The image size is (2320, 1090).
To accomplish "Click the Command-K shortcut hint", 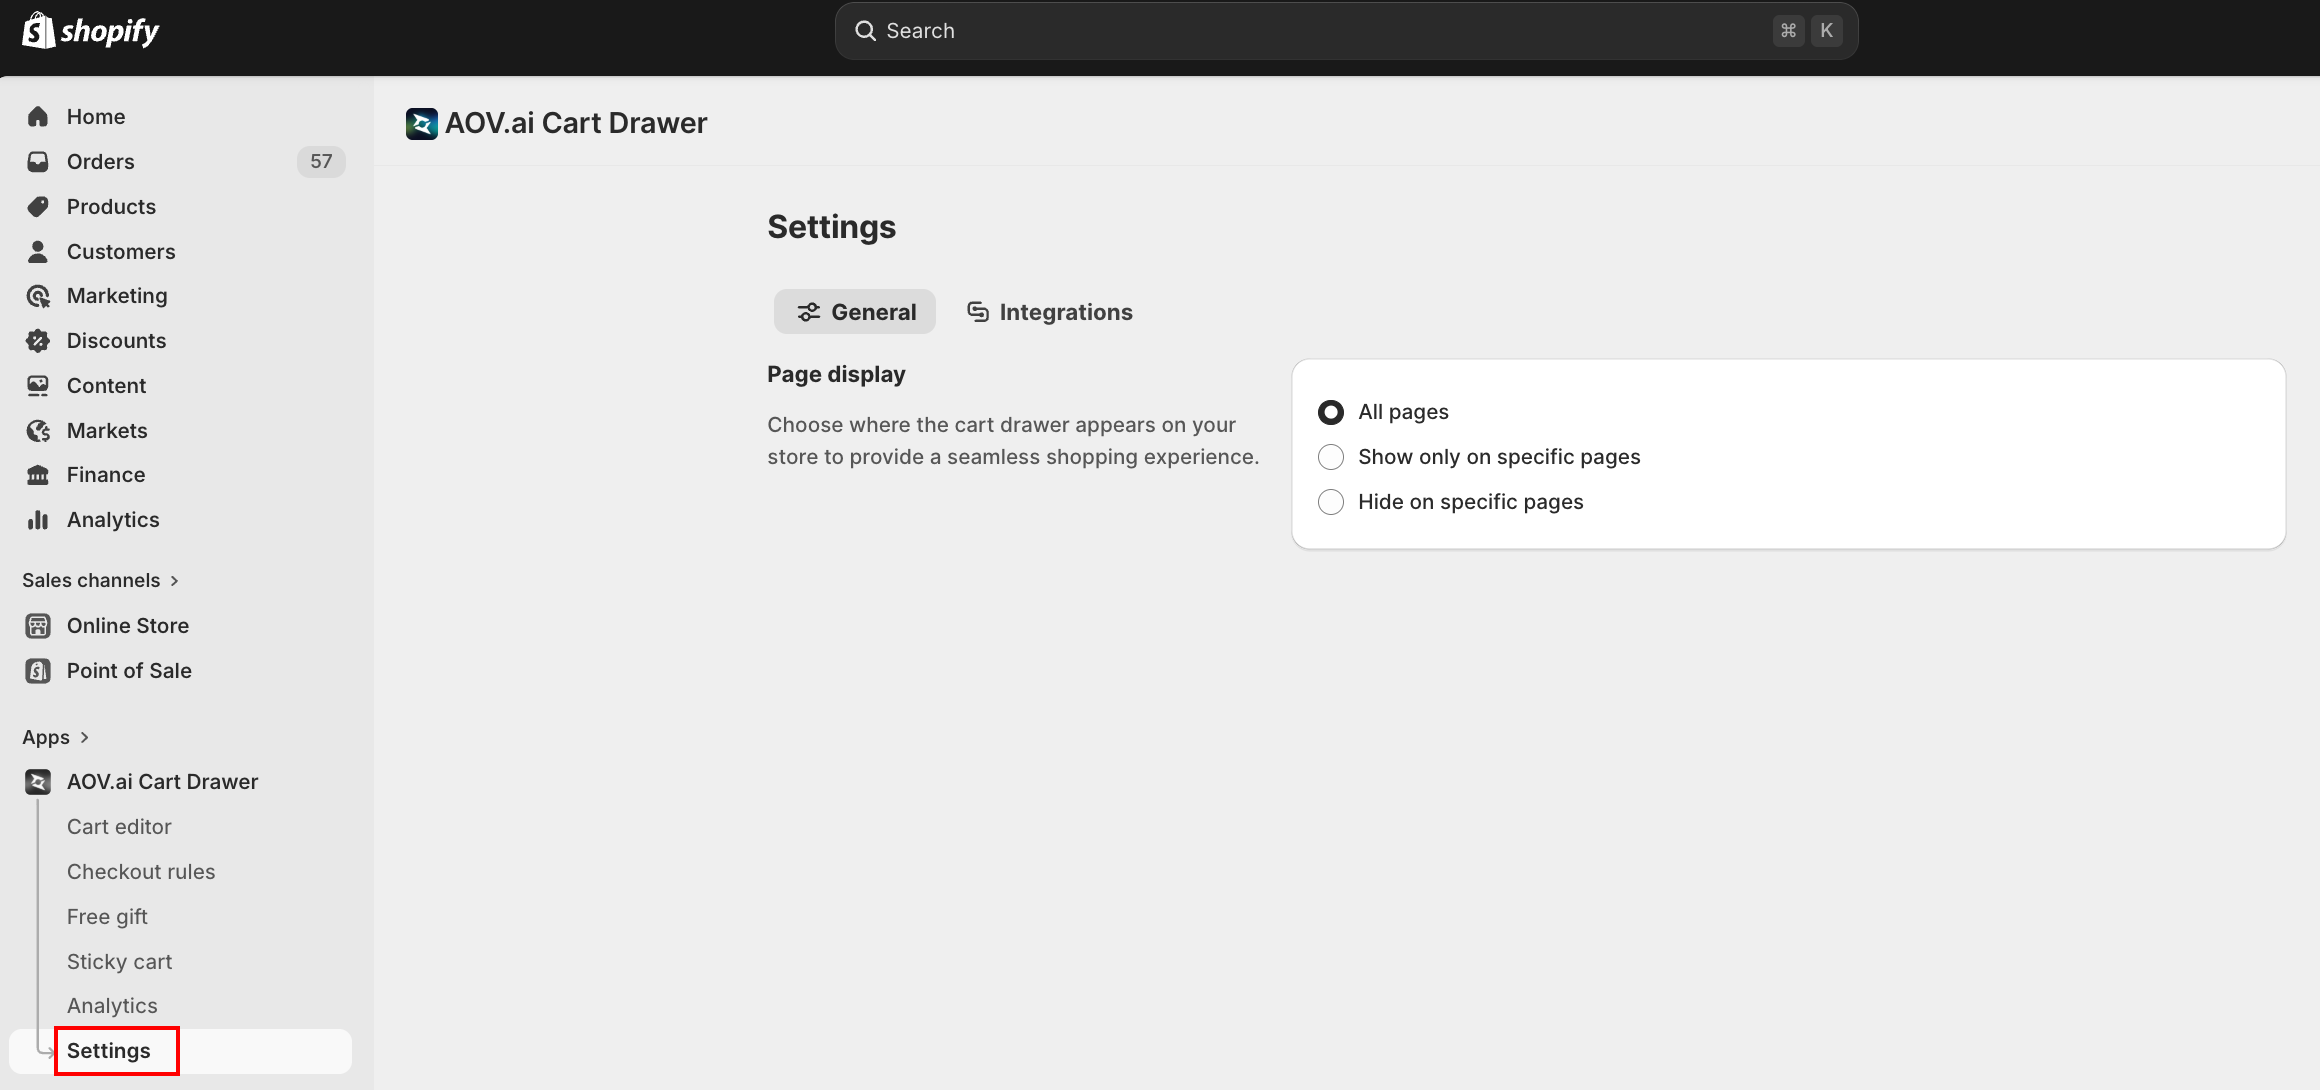I will (1808, 31).
